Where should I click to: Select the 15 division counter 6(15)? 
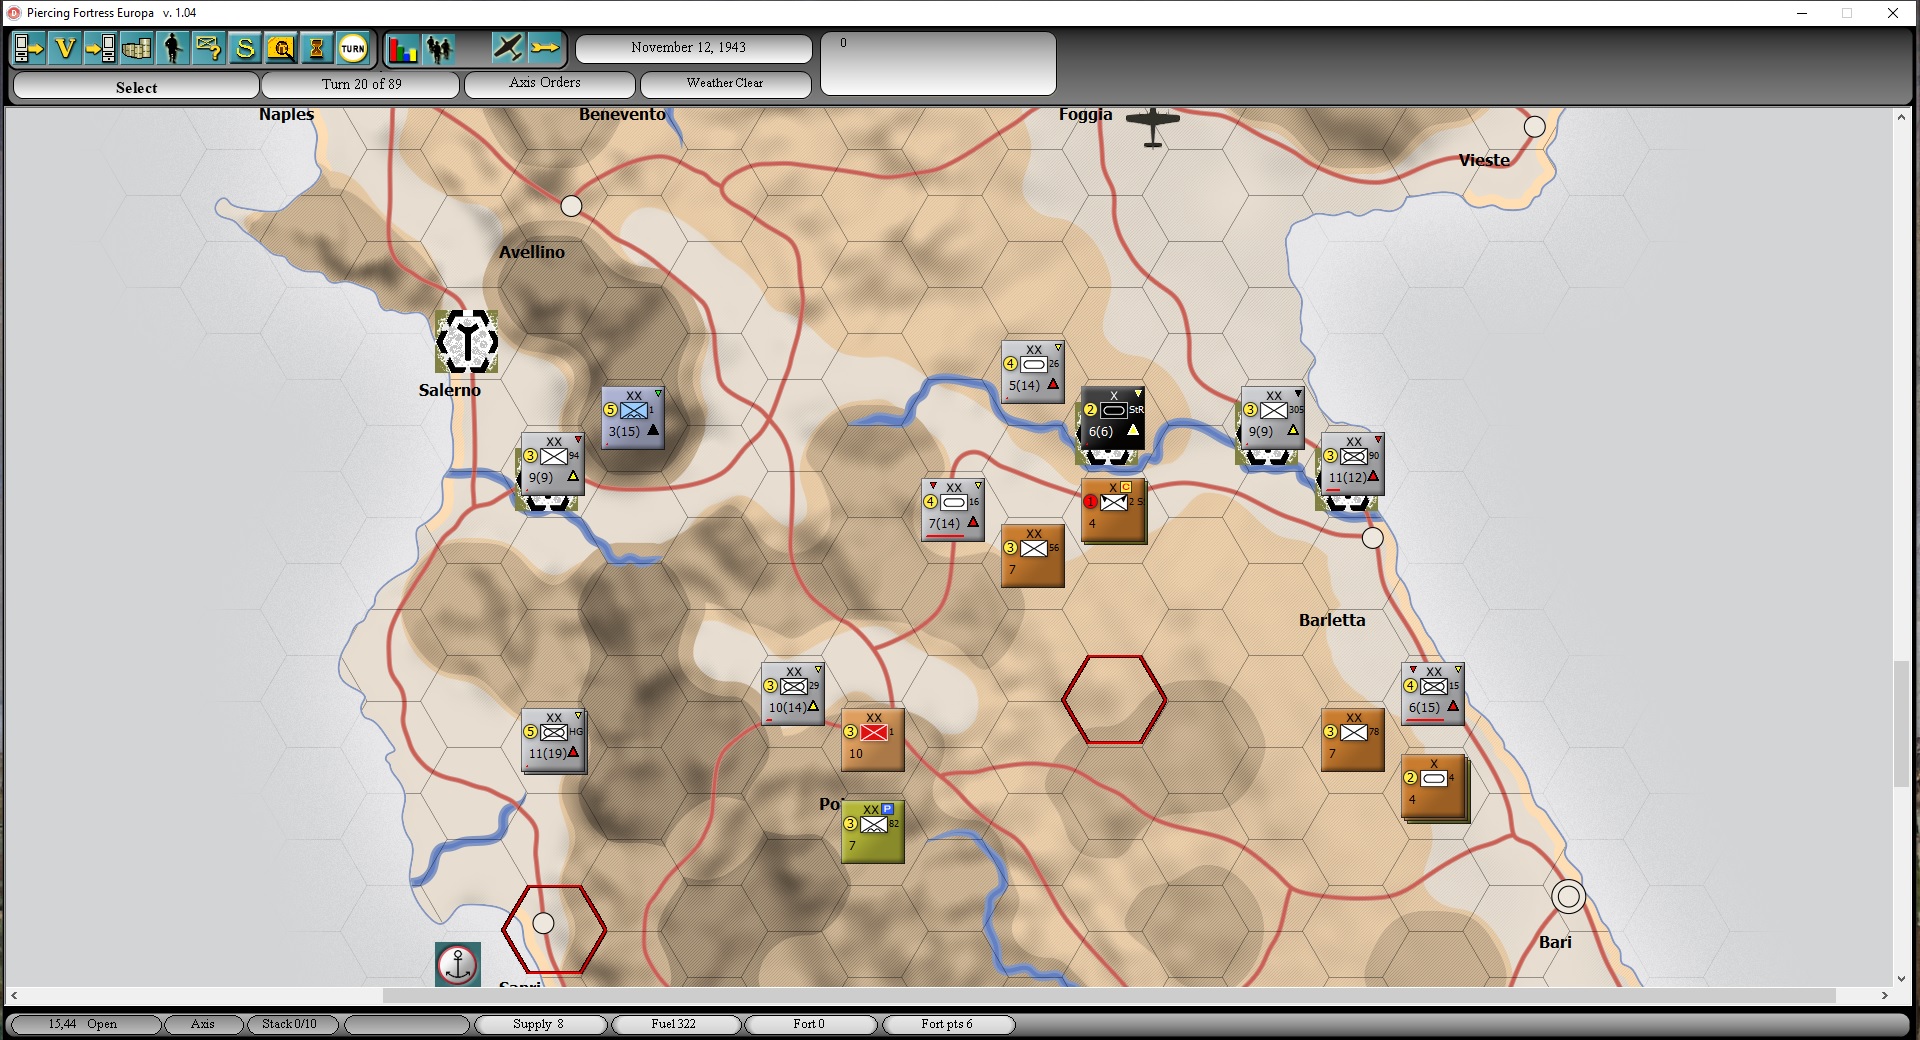1433,694
